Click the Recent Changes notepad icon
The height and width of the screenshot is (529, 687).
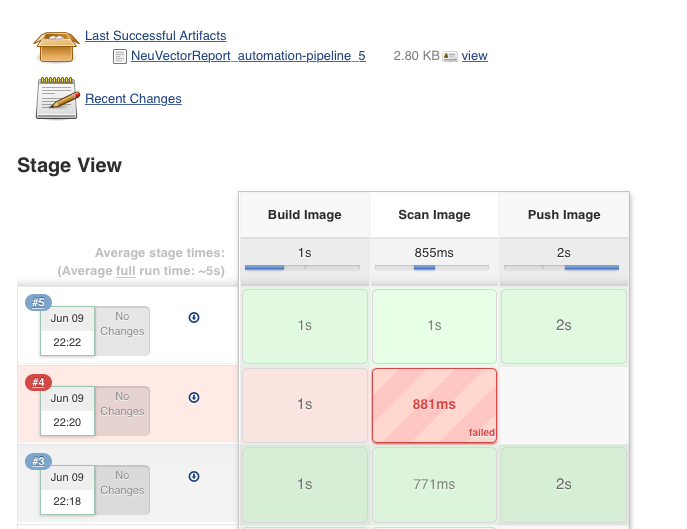click(56, 98)
